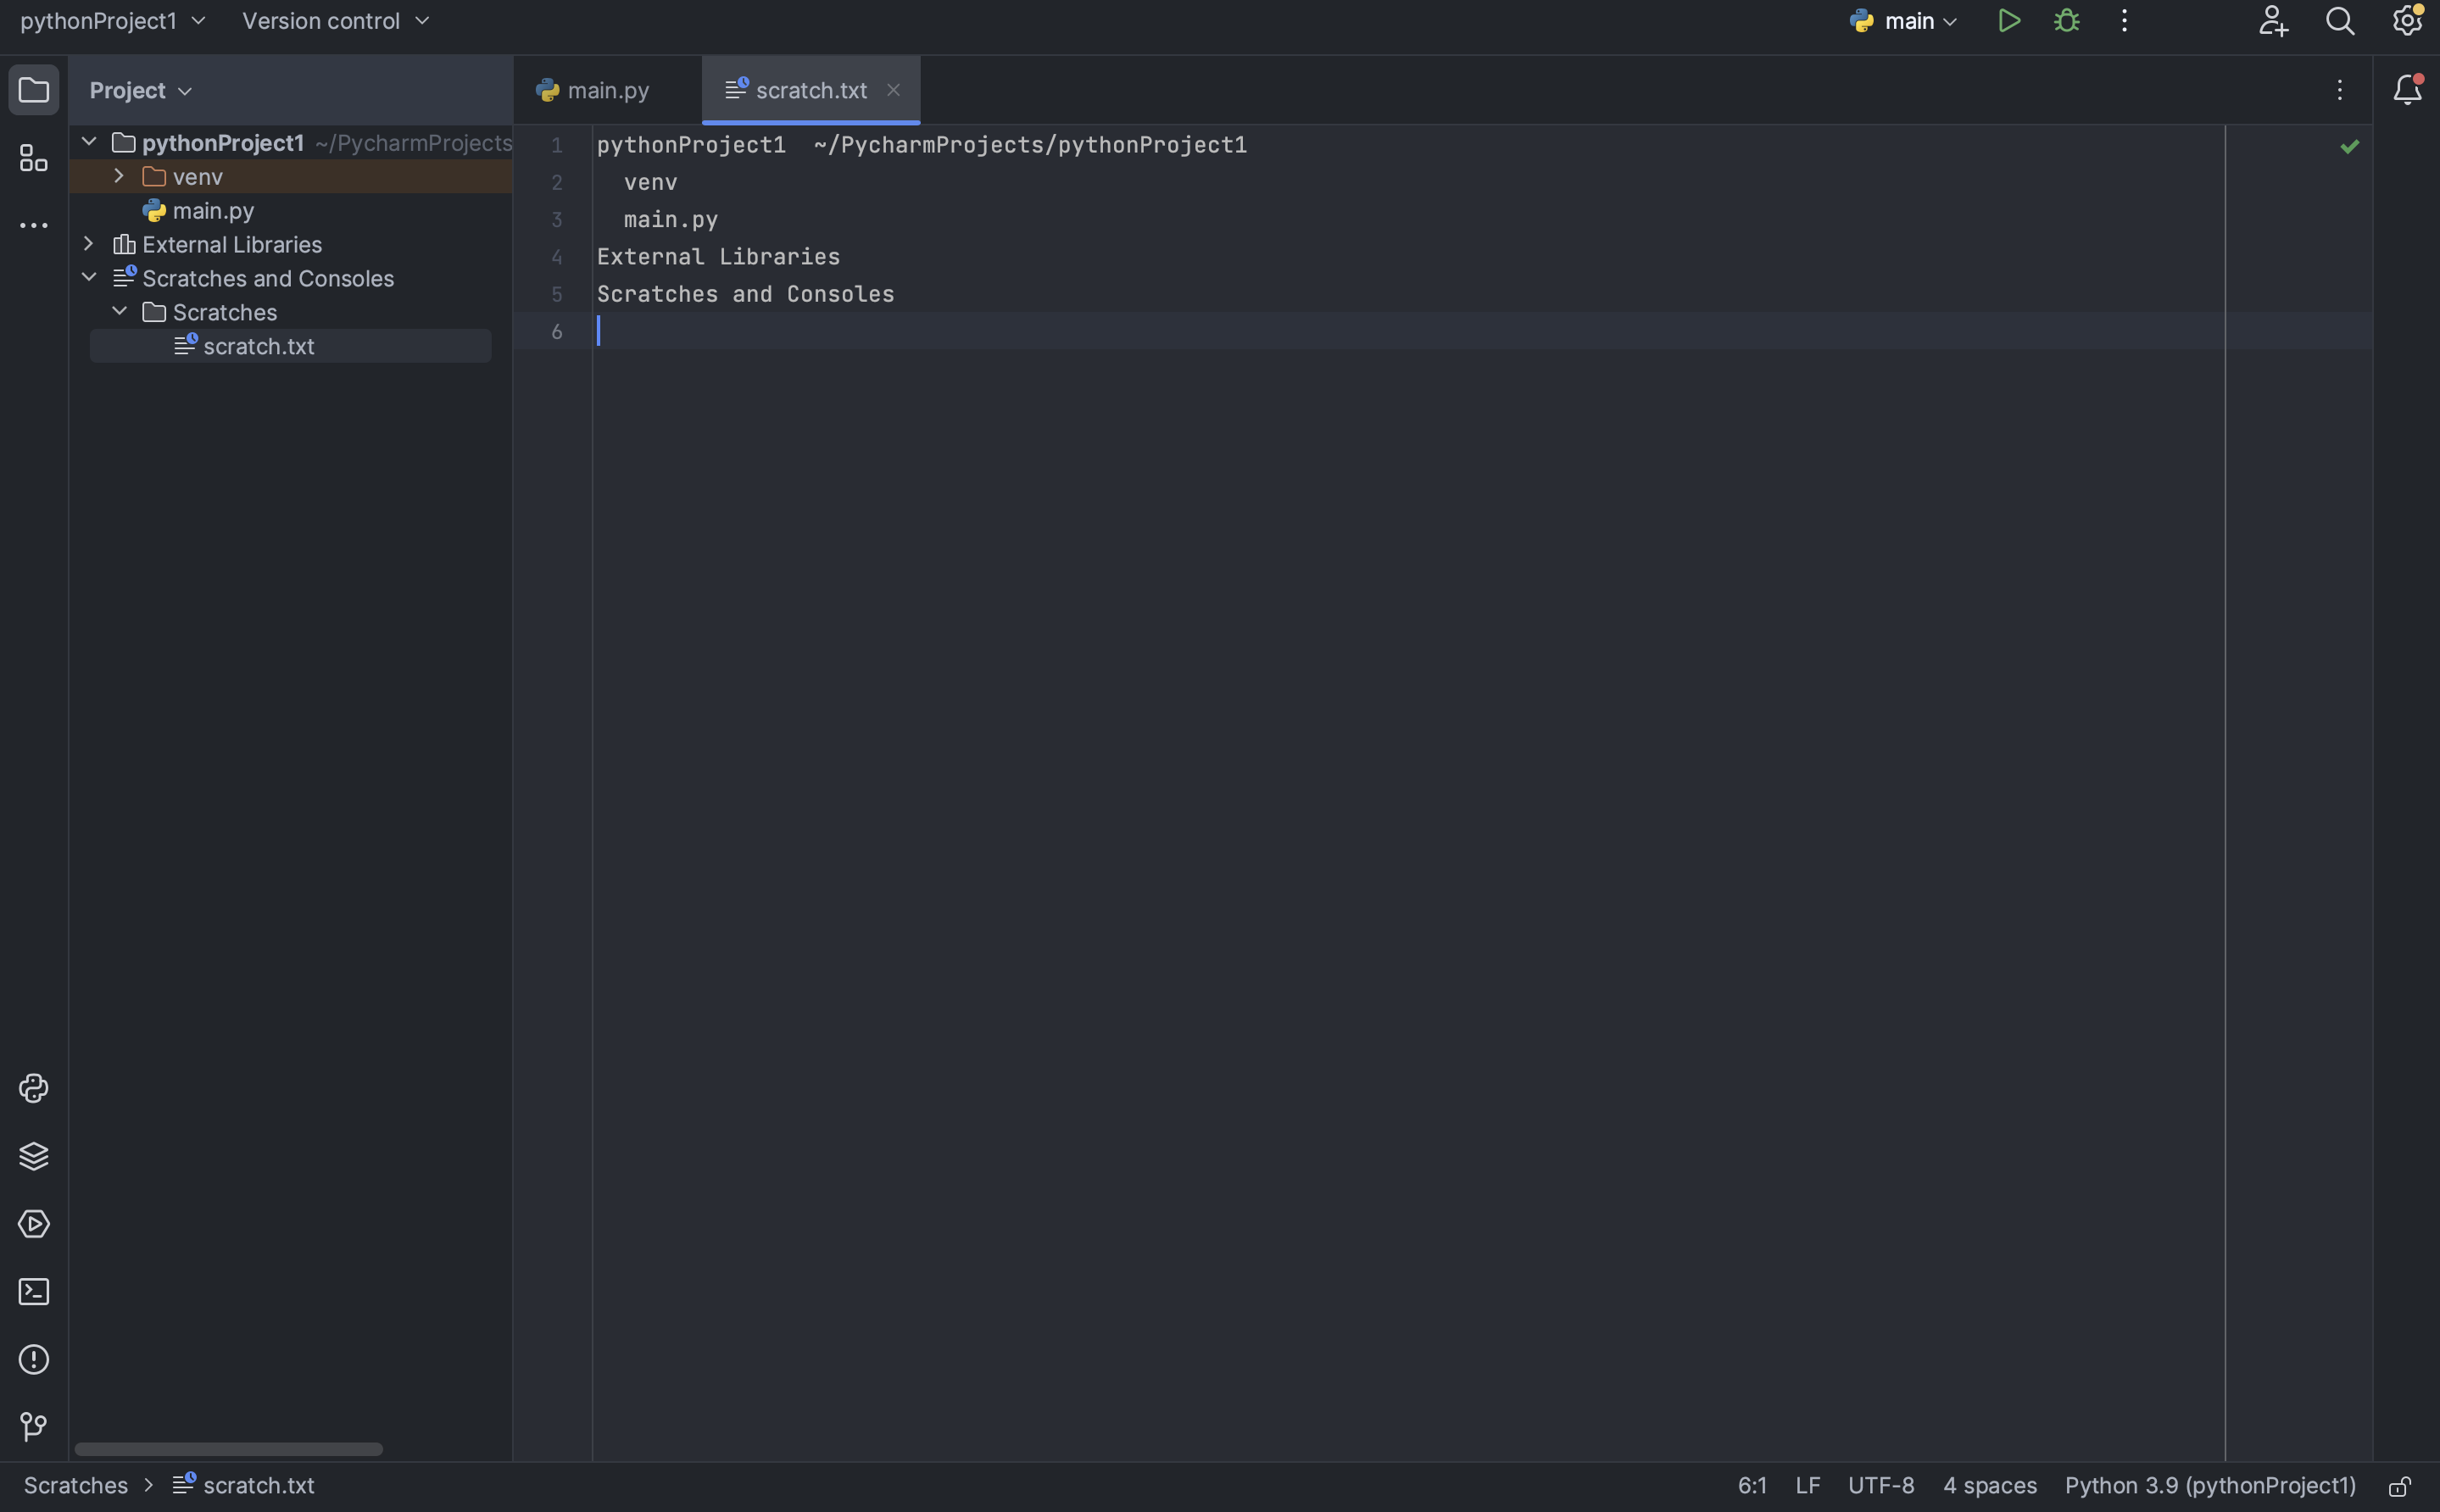Show more tool windows via ellipsis icon
2440x1512 pixels.
point(34,226)
